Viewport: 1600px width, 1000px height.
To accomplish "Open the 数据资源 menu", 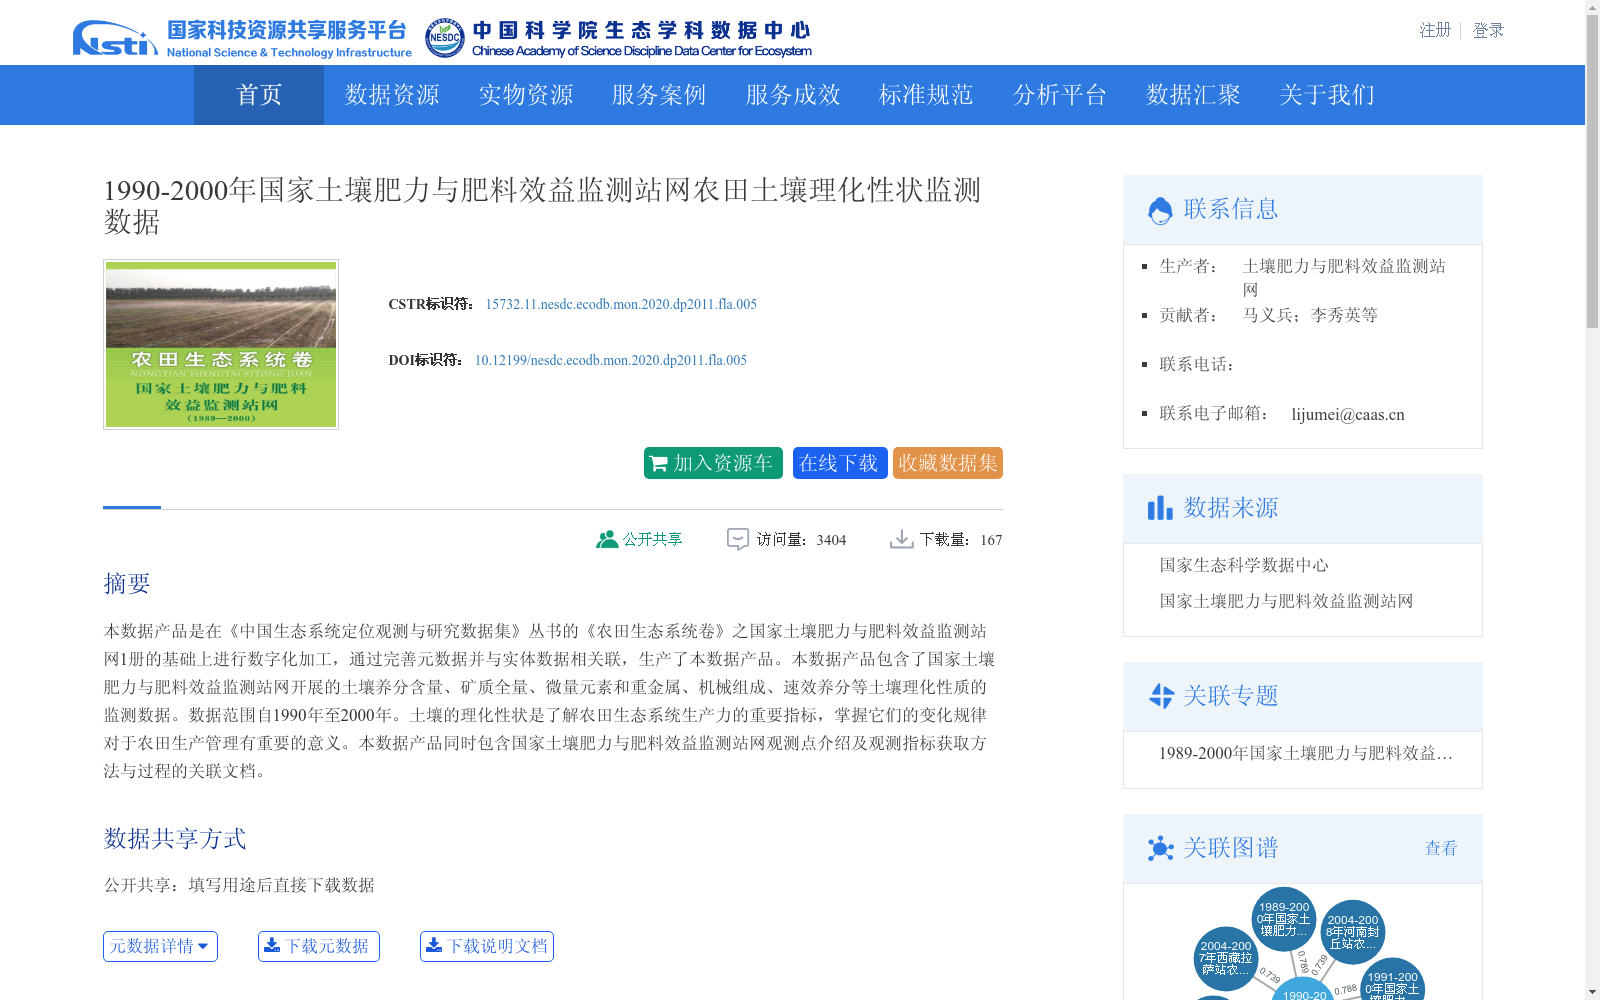I will [x=392, y=95].
